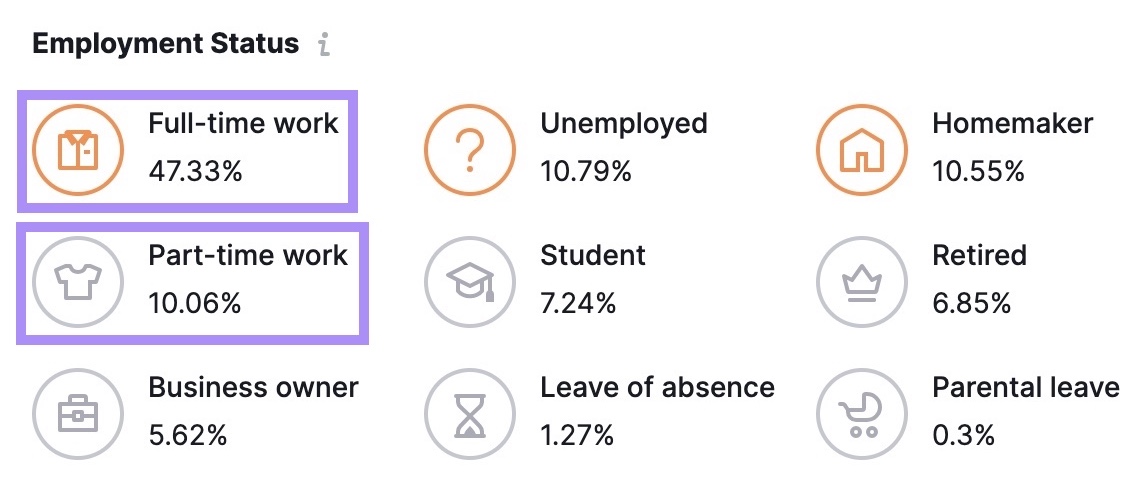Click the Retired crown icon
This screenshot has width=1147, height=500.
click(861, 282)
